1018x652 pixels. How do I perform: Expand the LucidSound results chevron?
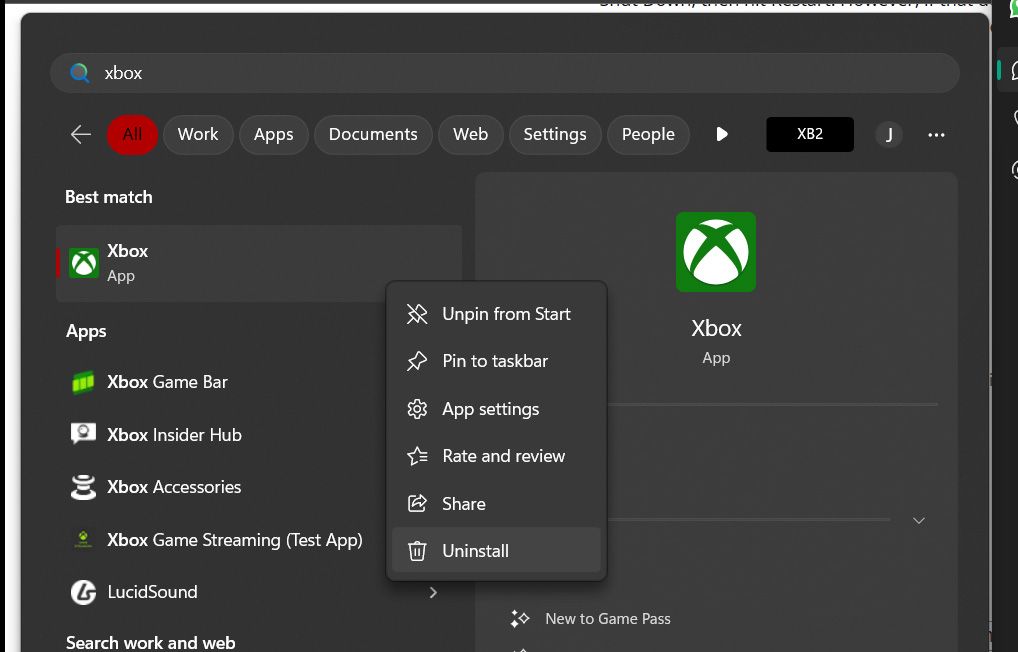tap(433, 592)
